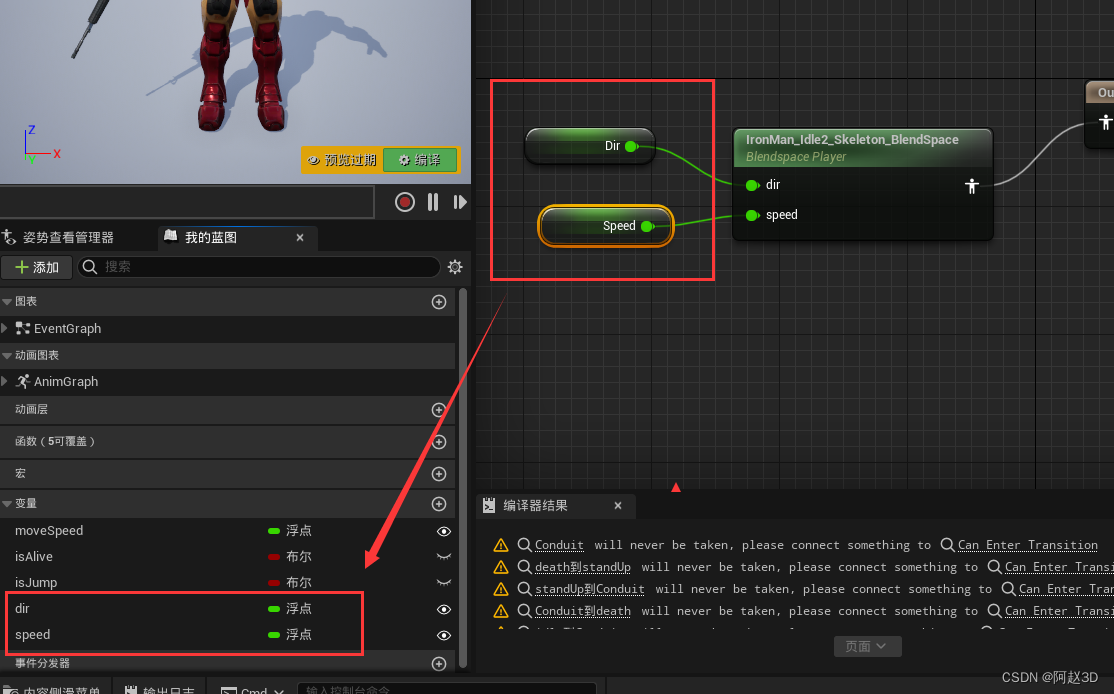The image size is (1114, 694).
Task: Click the blendspace speed input pin
Action: pyautogui.click(x=752, y=215)
